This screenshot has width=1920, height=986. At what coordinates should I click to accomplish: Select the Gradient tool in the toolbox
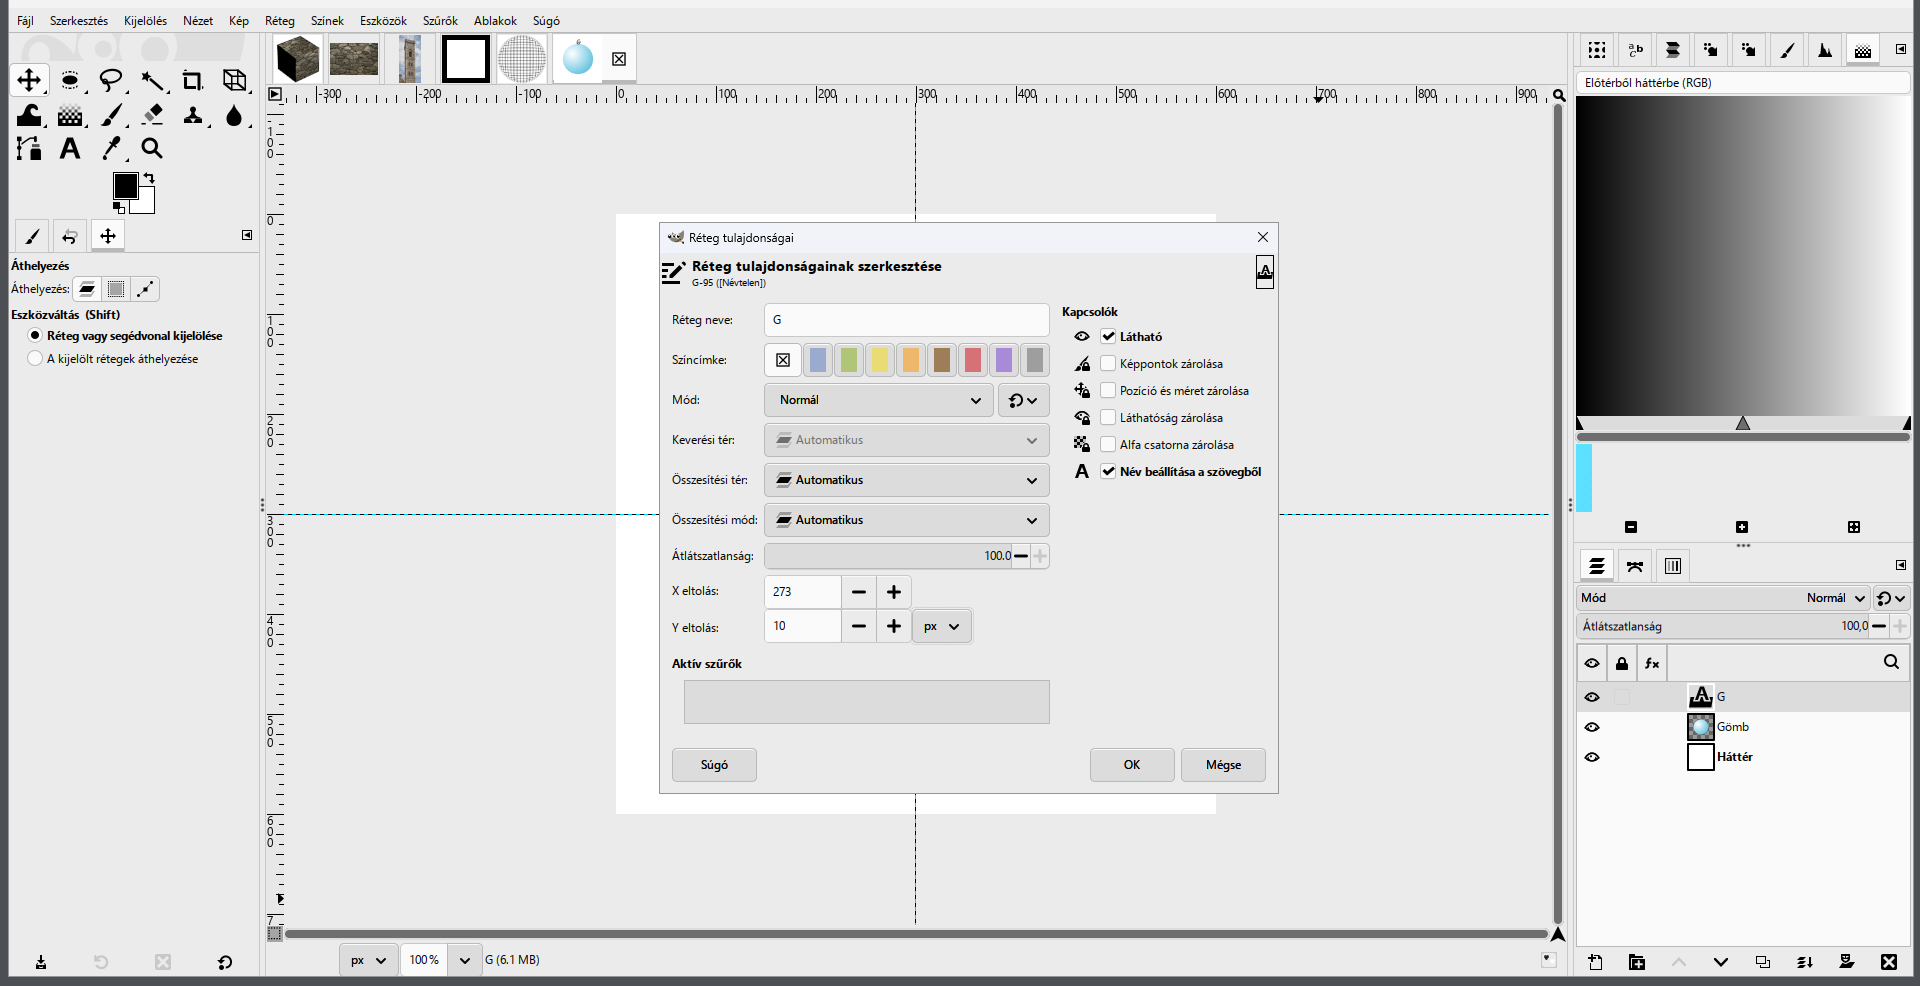click(70, 115)
